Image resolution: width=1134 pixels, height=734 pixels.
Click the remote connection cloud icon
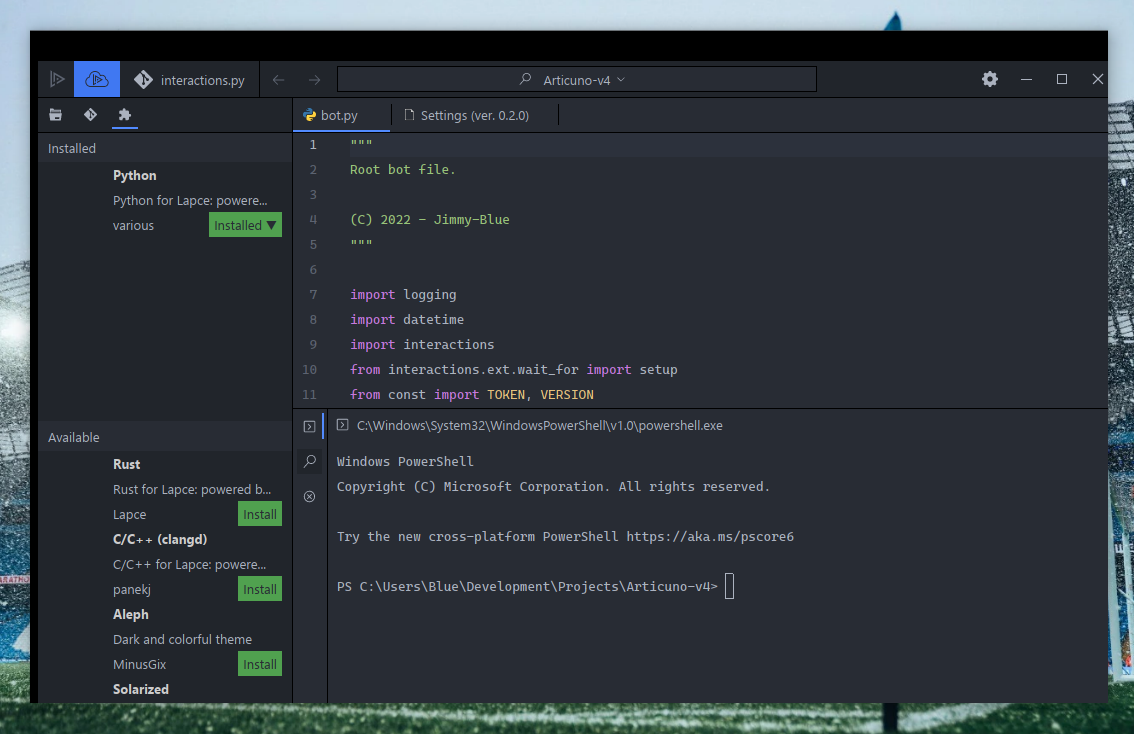(96, 79)
